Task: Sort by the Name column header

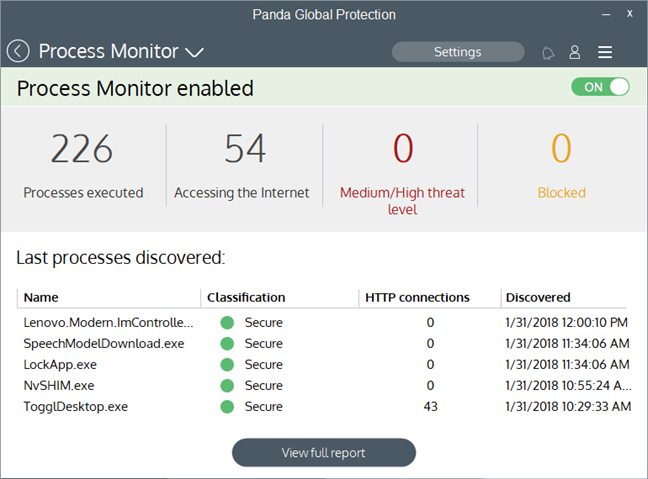Action: click(41, 298)
